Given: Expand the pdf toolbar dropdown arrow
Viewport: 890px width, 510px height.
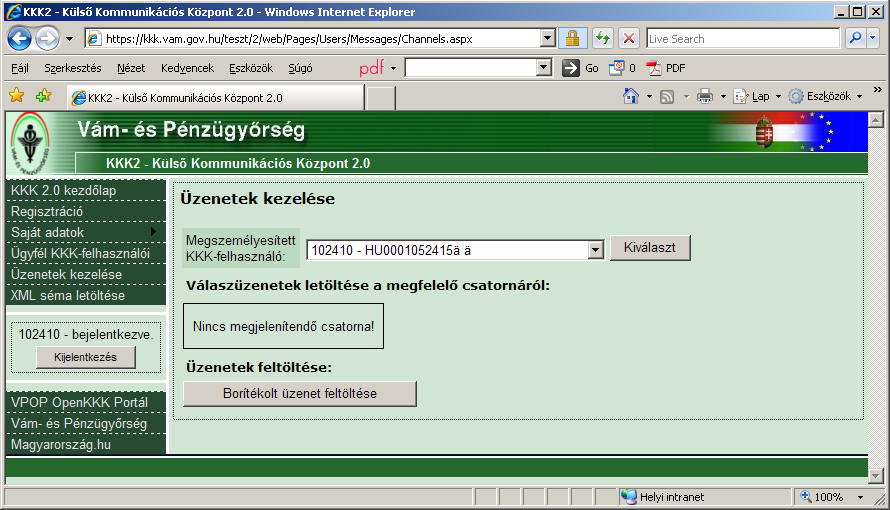Looking at the screenshot, I should click(x=393, y=69).
